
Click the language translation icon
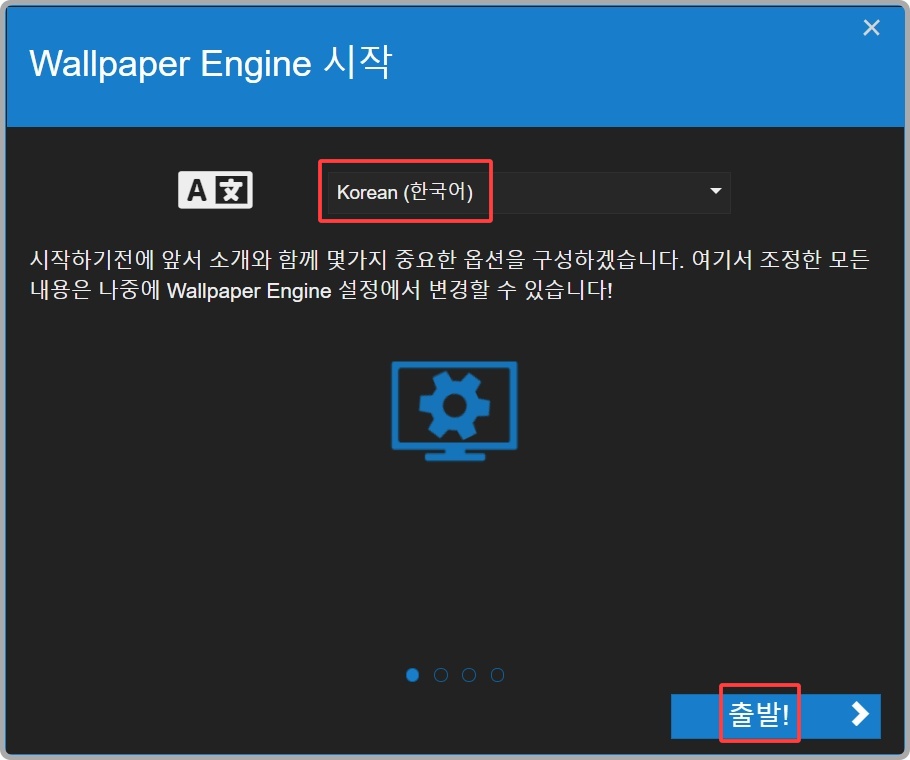pyautogui.click(x=215, y=189)
